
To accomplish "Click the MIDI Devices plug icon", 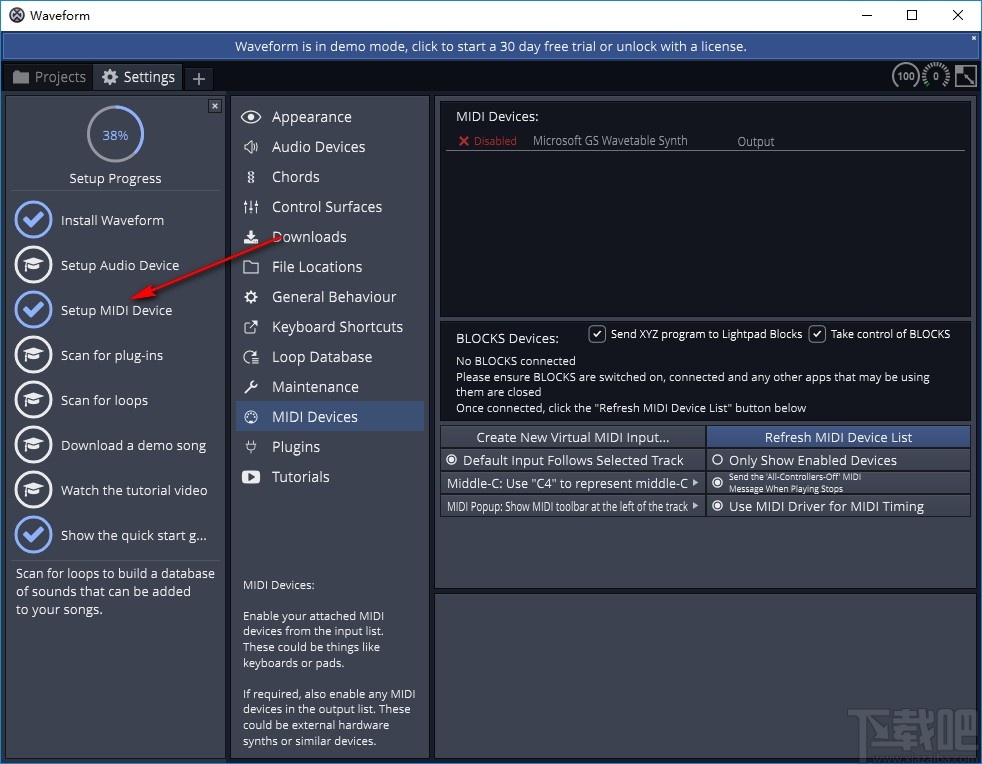I will (x=251, y=417).
